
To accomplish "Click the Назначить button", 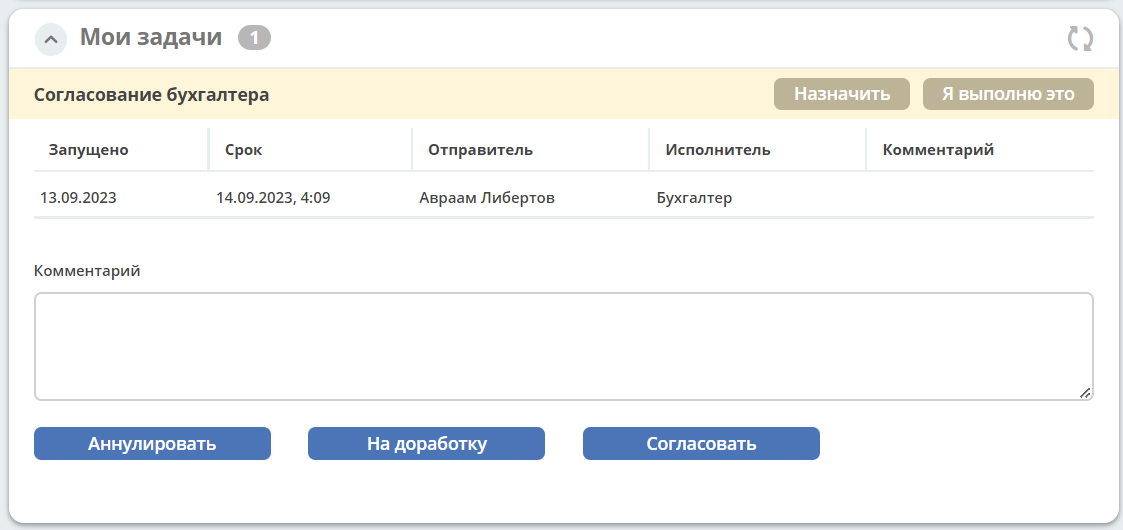I will click(x=842, y=94).
